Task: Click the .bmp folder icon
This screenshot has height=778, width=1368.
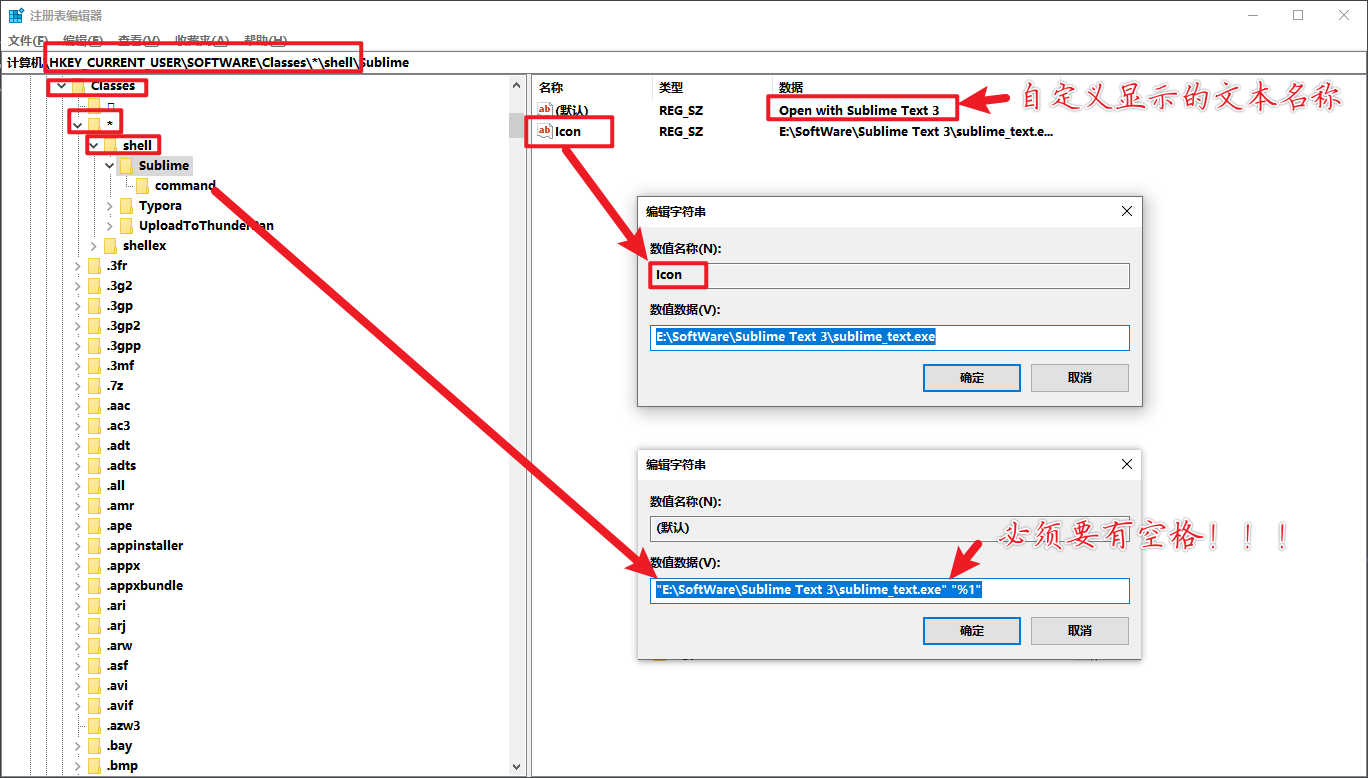Action: pos(94,765)
